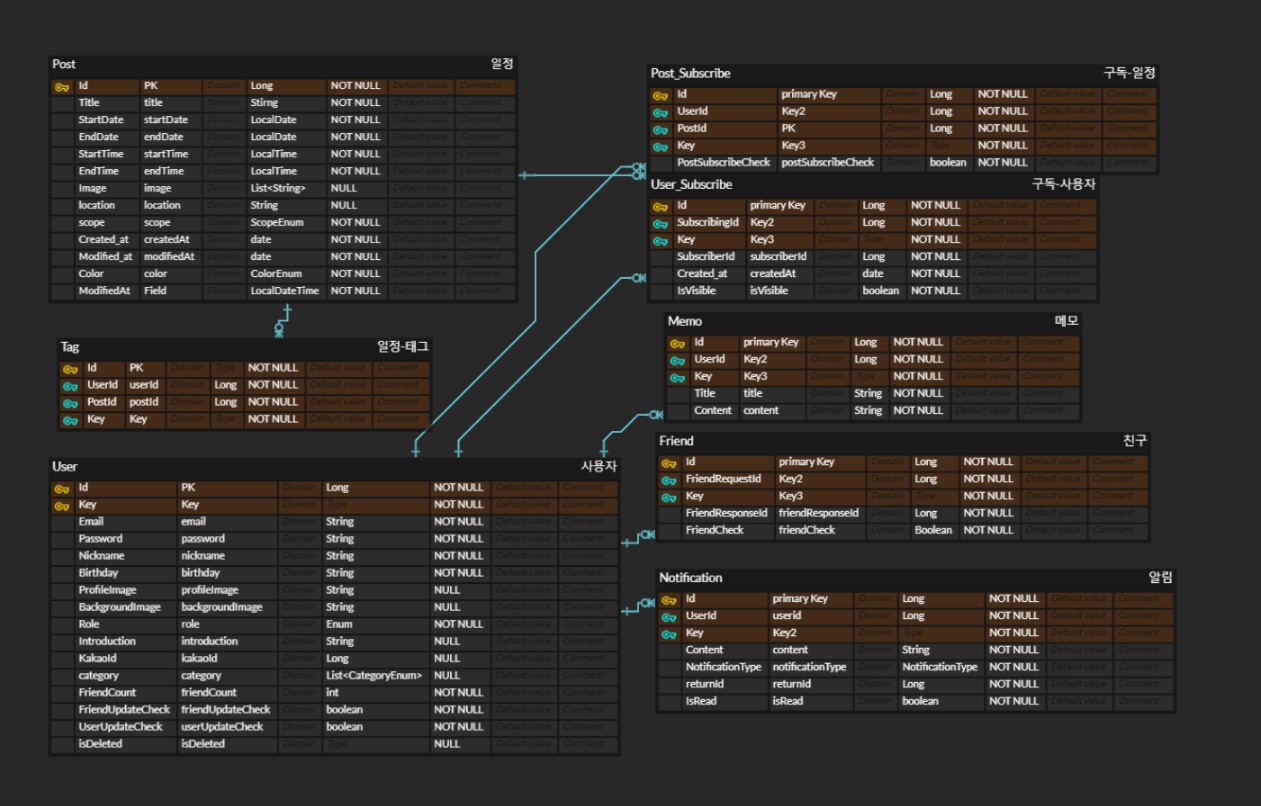Click the 'Boolean' type in Friend table
Image resolution: width=1261 pixels, height=806 pixels.
pos(933,530)
